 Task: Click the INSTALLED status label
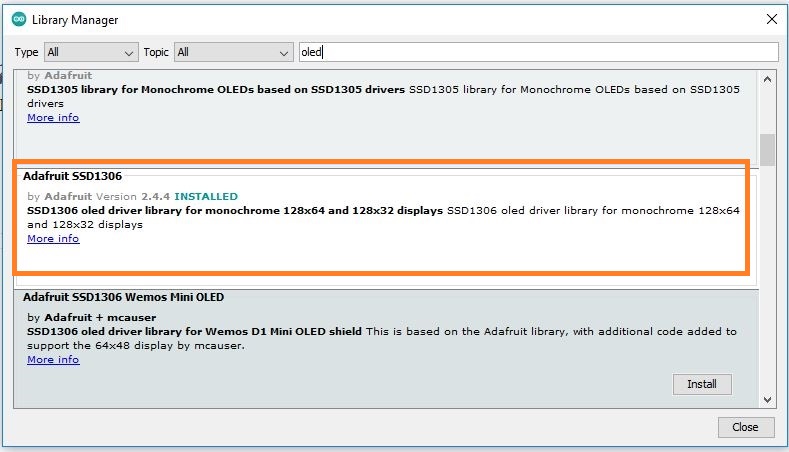206,196
